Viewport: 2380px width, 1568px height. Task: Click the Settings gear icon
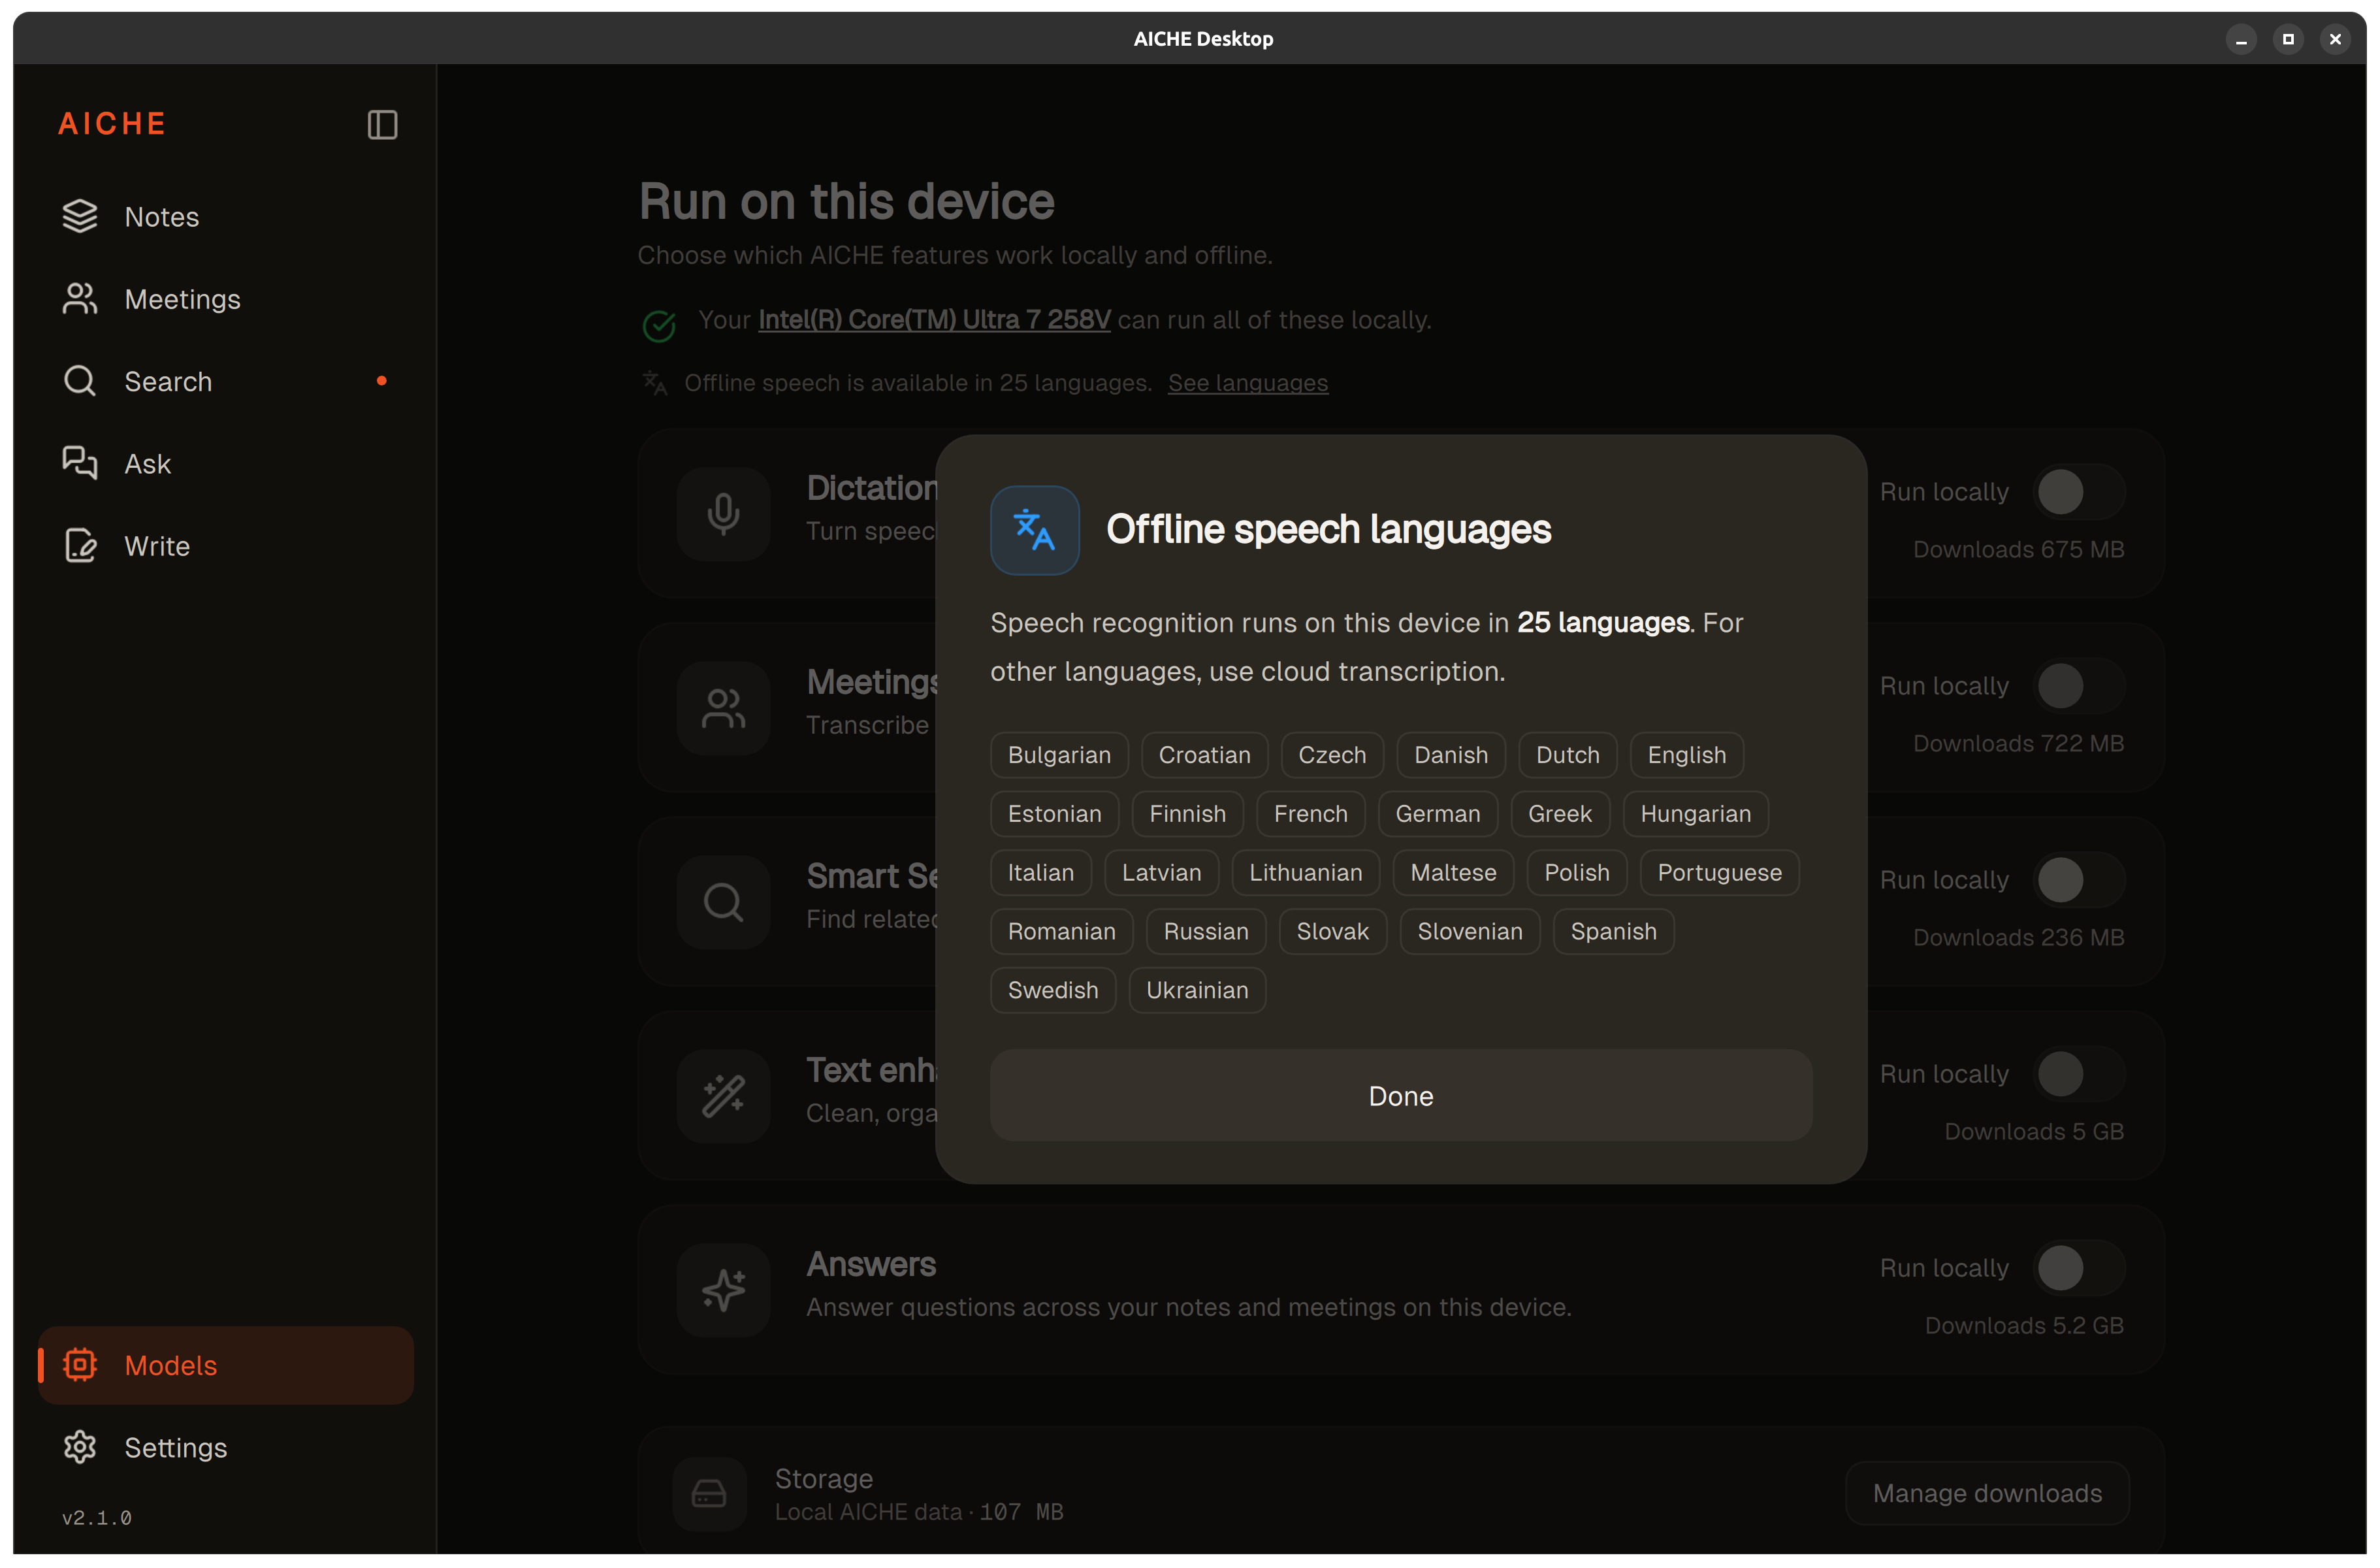click(80, 1447)
